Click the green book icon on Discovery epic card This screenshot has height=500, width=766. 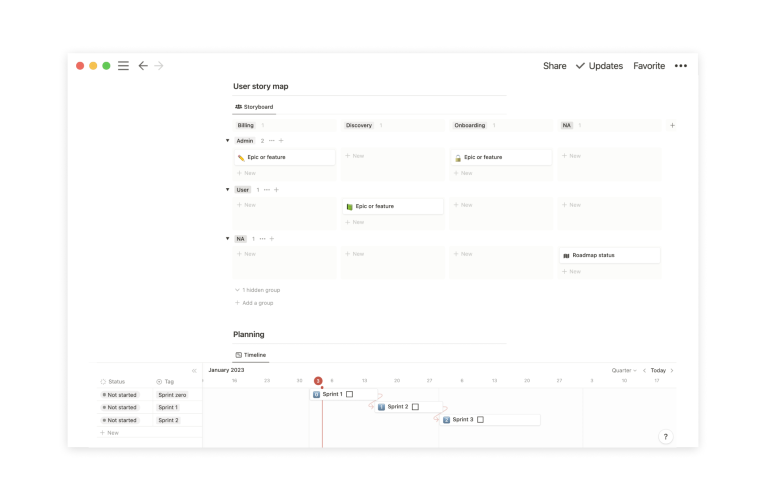[x=349, y=207]
